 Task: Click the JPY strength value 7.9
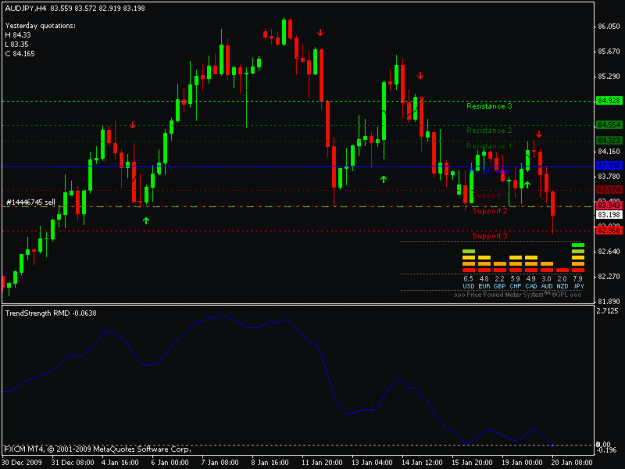[x=578, y=279]
